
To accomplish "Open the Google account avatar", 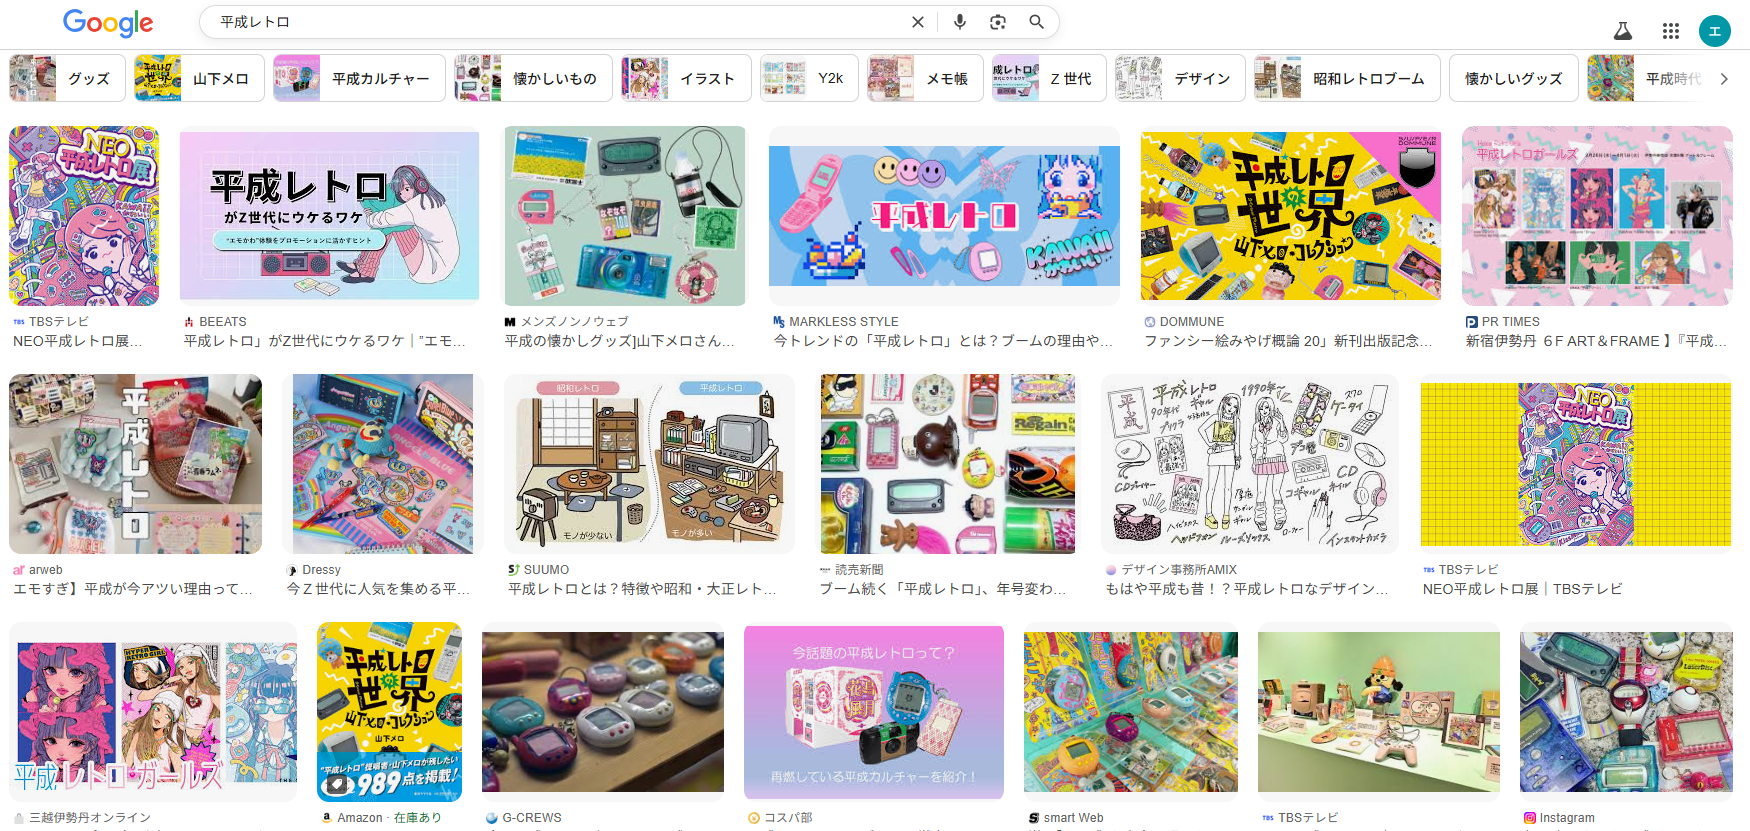I will coord(1714,31).
